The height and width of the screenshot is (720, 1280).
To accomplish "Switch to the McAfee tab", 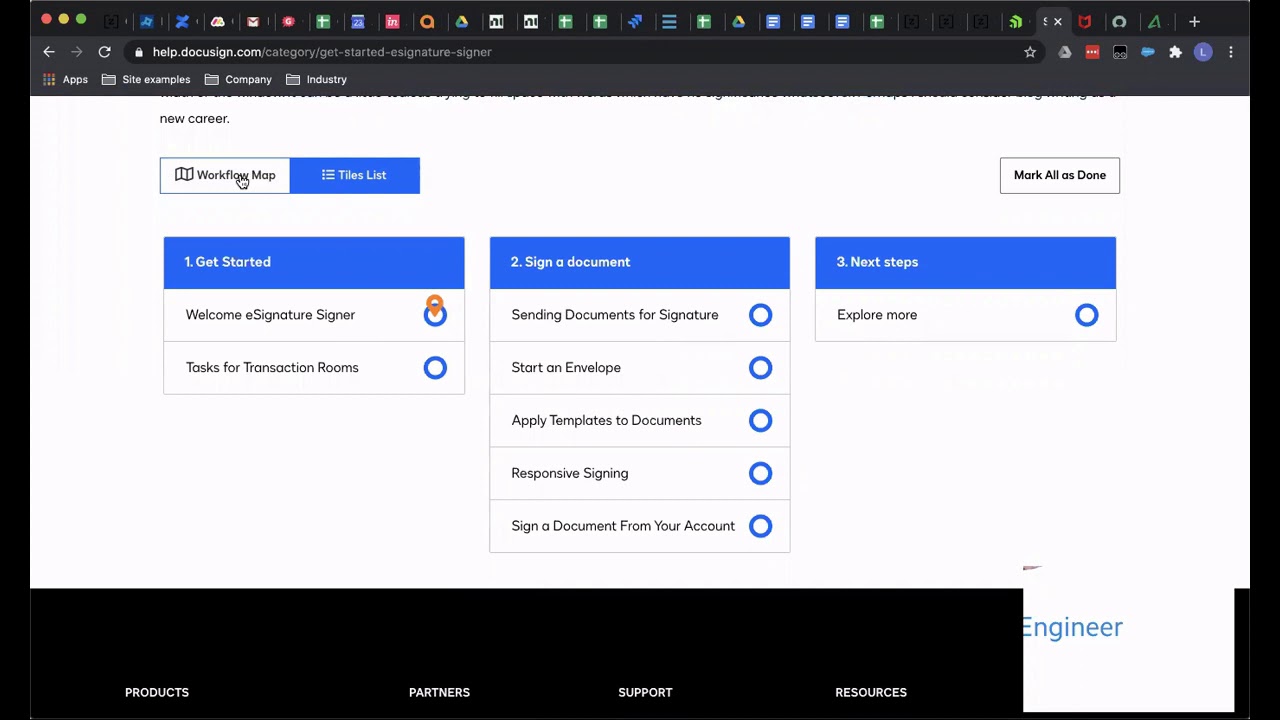I will 1085,21.
